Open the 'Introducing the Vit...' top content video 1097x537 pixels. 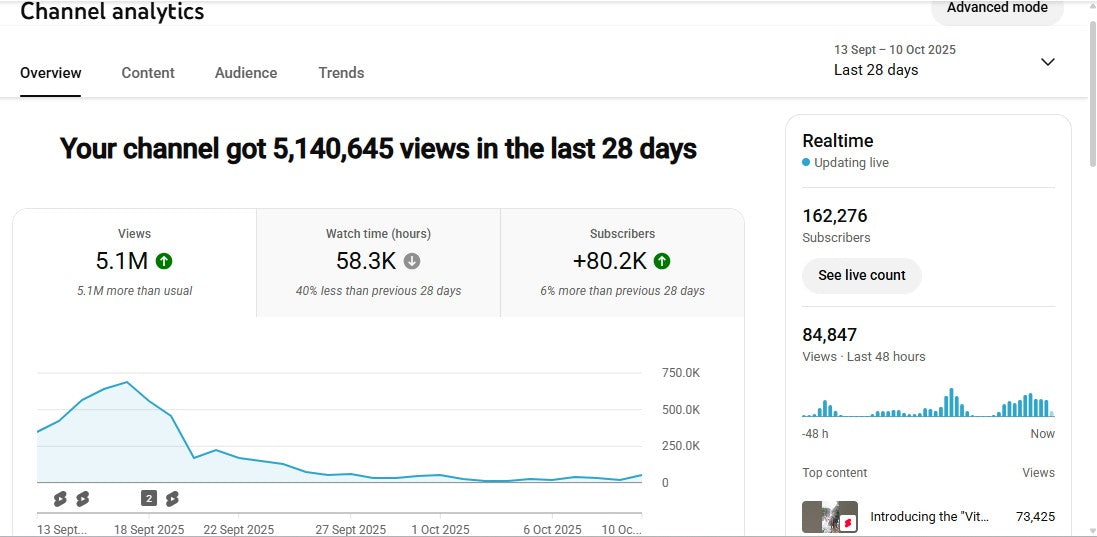929,517
